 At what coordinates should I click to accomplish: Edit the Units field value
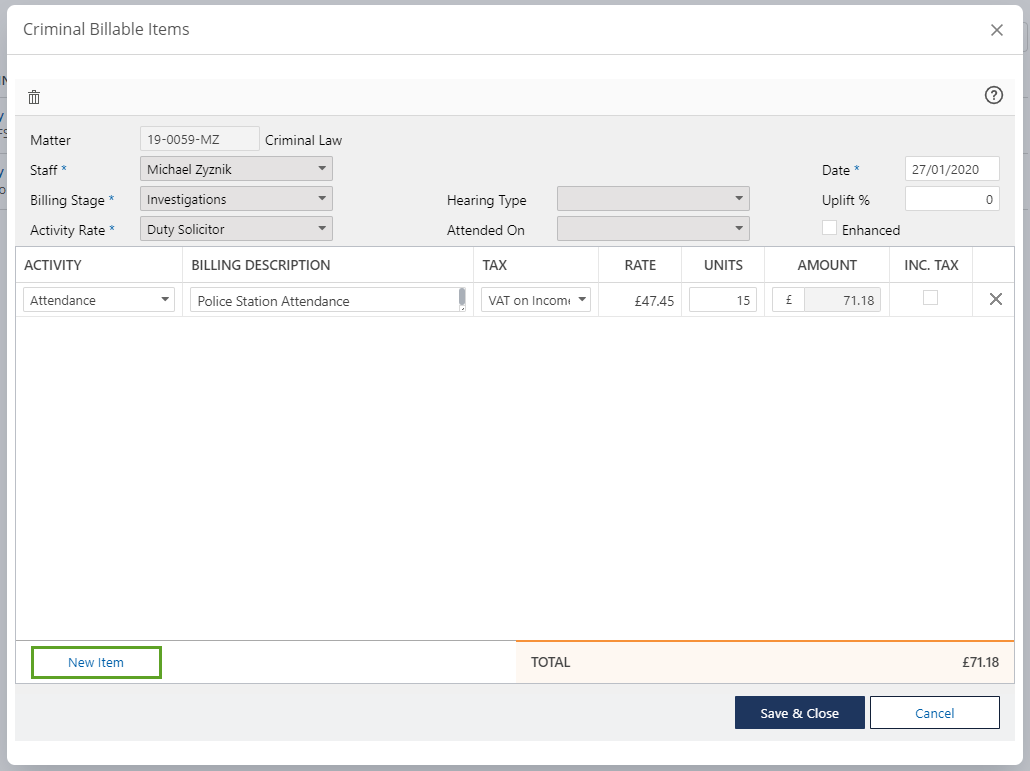click(722, 300)
